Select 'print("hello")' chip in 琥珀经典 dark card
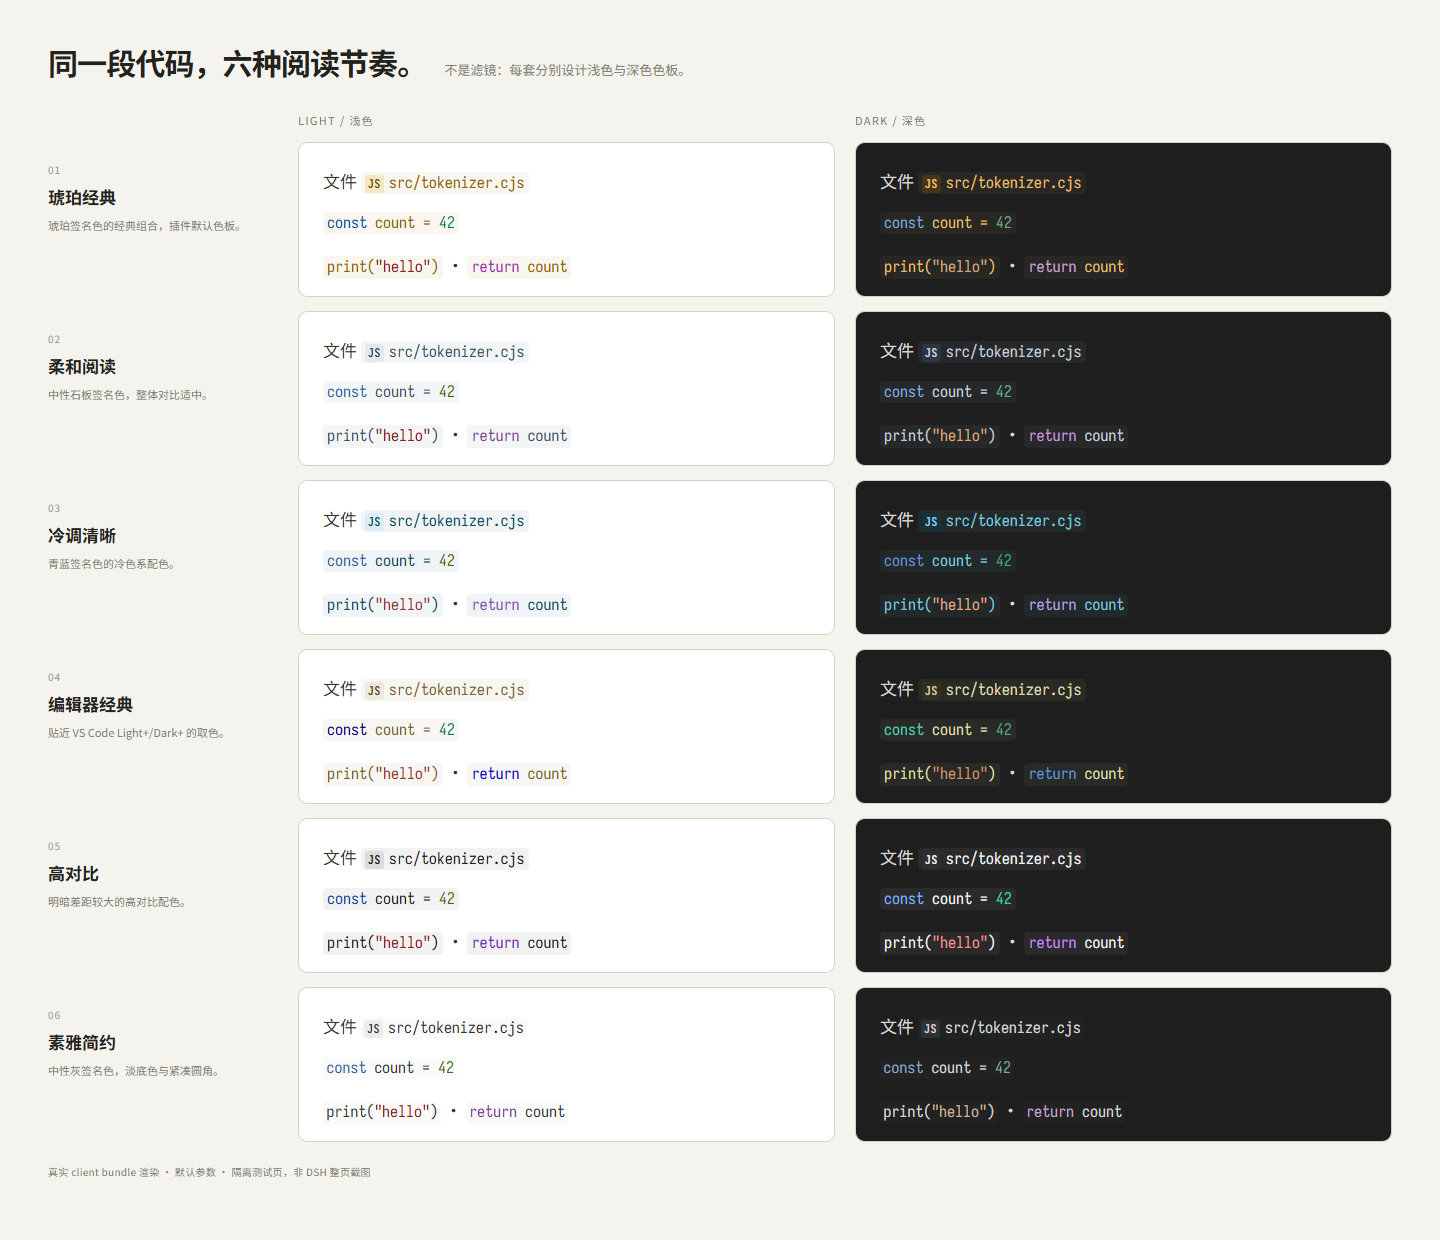1440x1240 pixels. click(x=940, y=267)
